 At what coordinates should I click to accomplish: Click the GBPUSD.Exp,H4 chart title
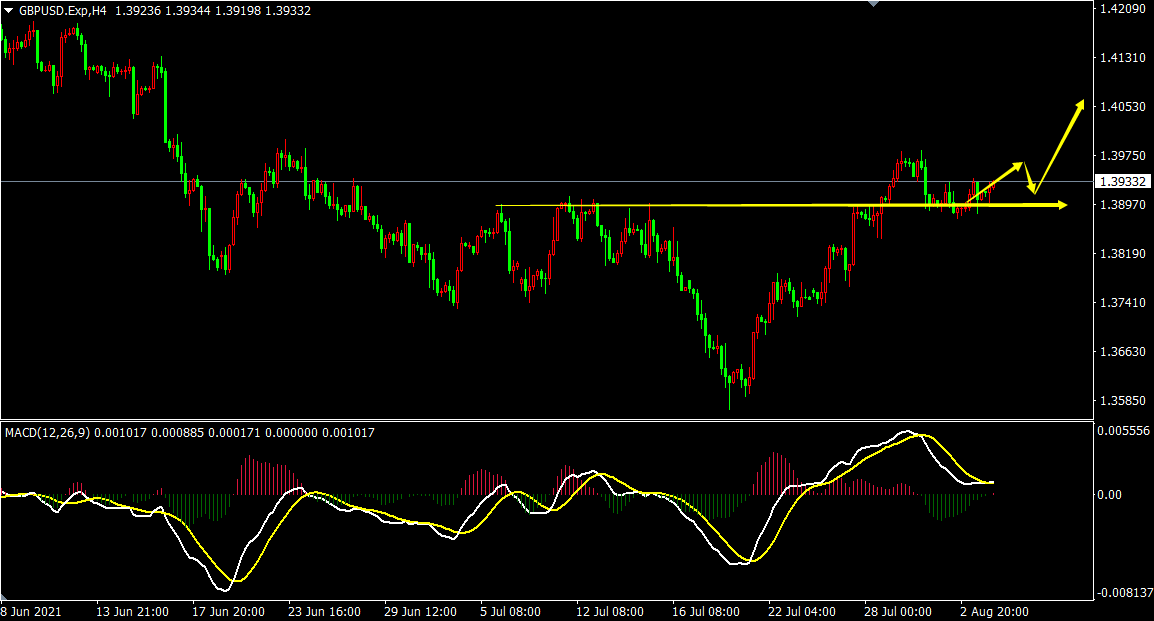pyautogui.click(x=63, y=11)
